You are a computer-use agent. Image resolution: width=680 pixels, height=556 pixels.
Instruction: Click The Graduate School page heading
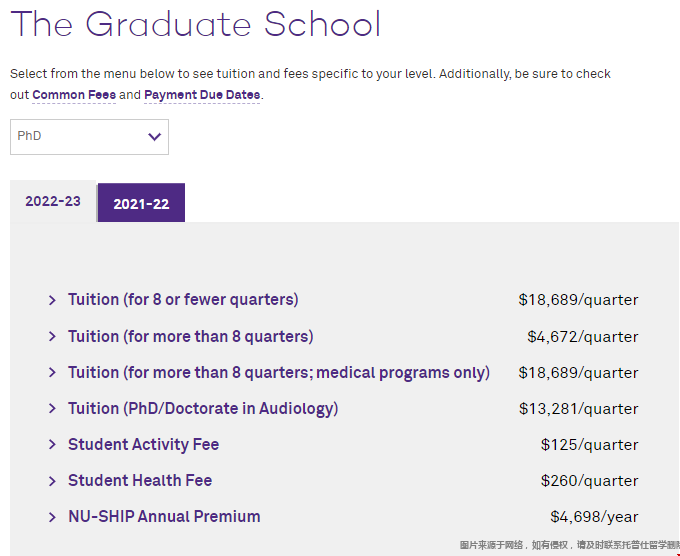(195, 24)
